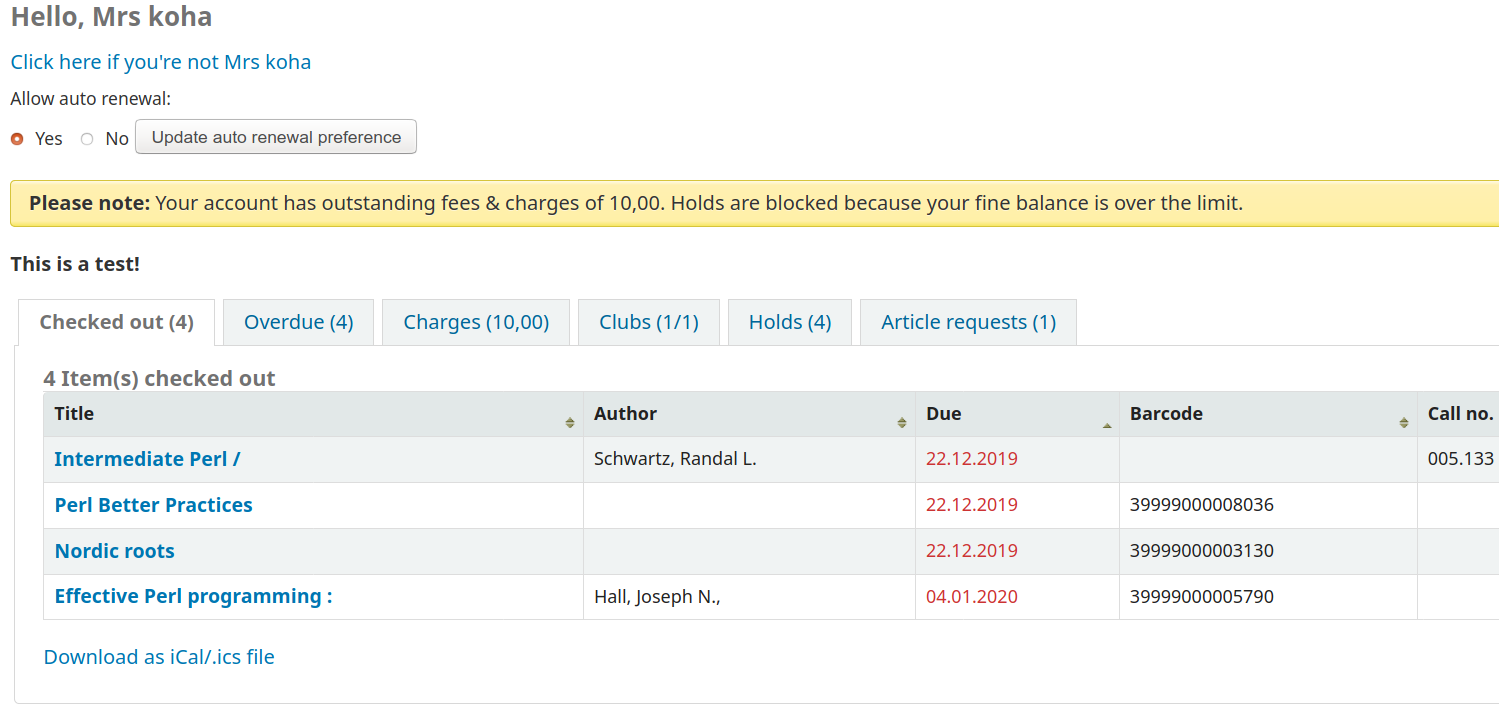Select Yes for auto renewal
Image resolution: width=1499 pixels, height=716 pixels.
[x=17, y=139]
